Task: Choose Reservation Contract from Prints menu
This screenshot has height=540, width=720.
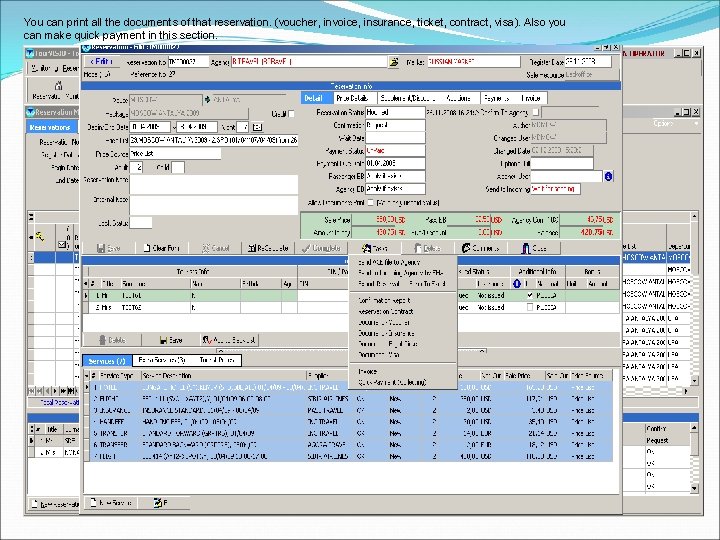Action: tap(386, 311)
